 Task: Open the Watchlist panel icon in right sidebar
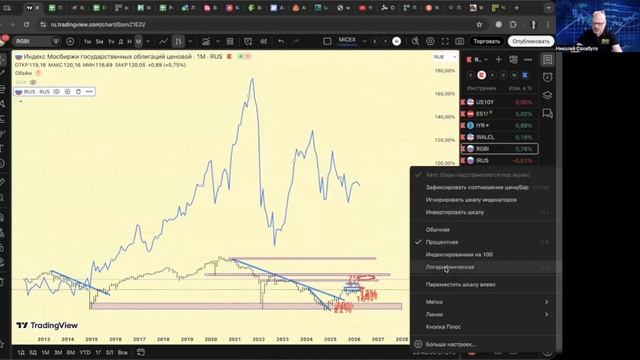pyautogui.click(x=547, y=60)
